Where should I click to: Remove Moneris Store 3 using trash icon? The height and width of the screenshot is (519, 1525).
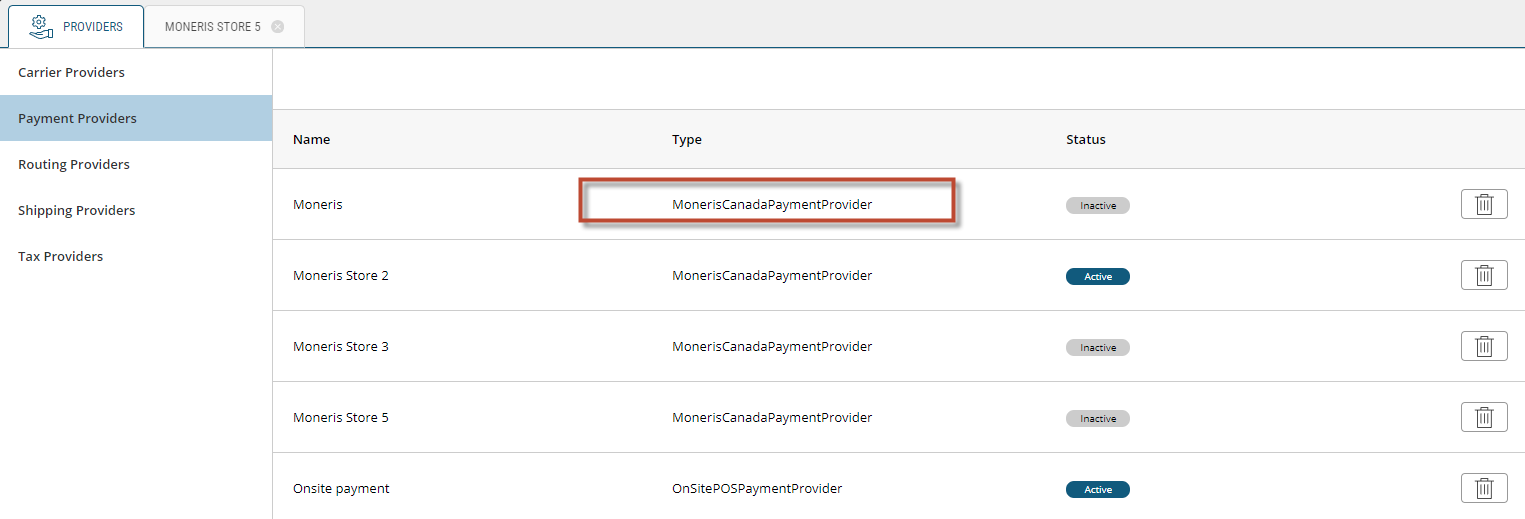(1484, 346)
